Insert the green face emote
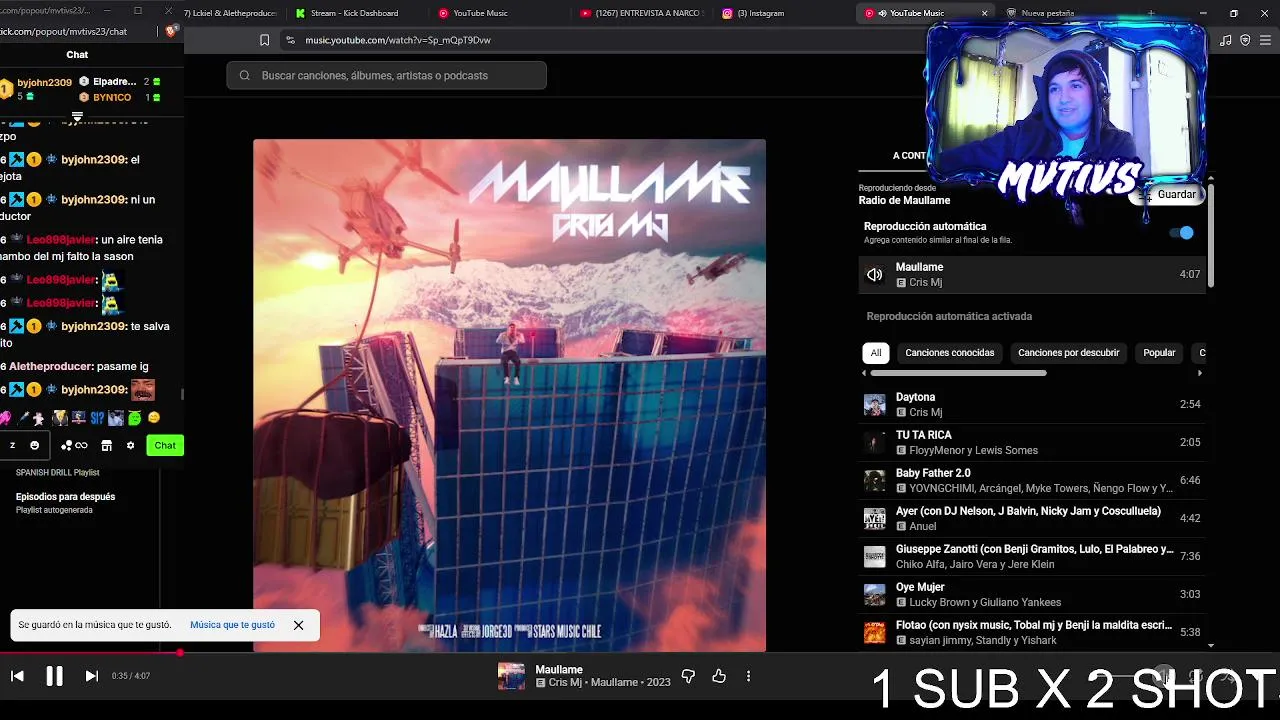This screenshot has width=1280, height=720. [x=134, y=418]
